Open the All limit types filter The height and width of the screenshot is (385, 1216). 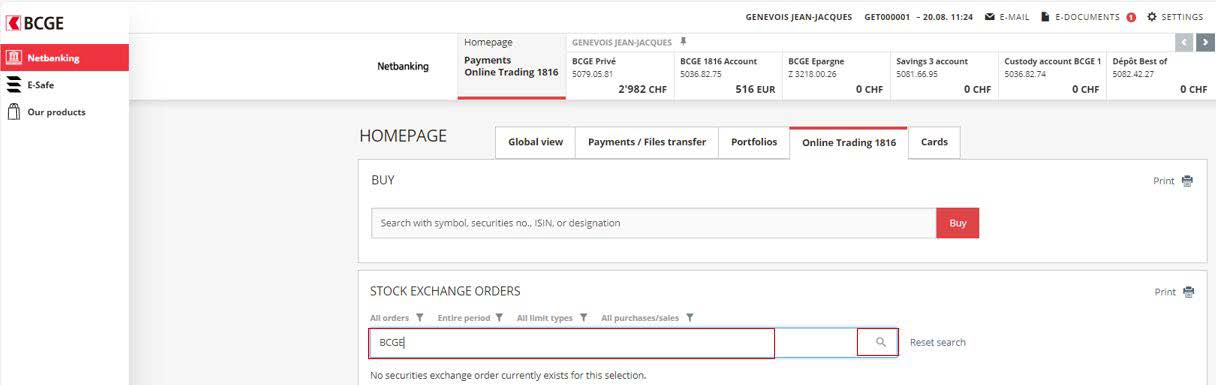tap(552, 318)
